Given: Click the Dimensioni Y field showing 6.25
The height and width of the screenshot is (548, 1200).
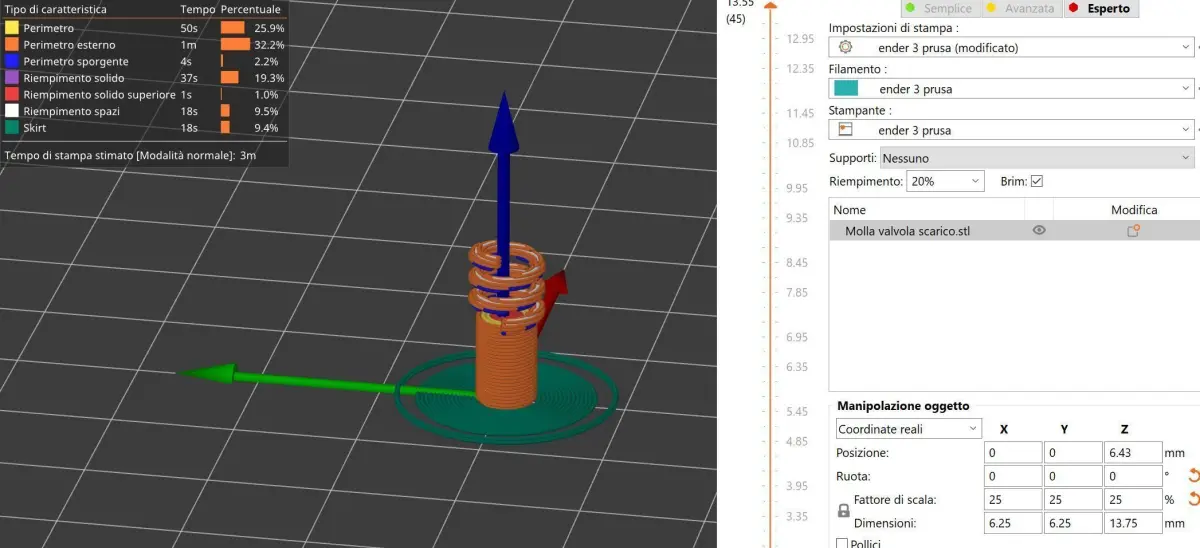Looking at the screenshot, I should (1072, 522).
